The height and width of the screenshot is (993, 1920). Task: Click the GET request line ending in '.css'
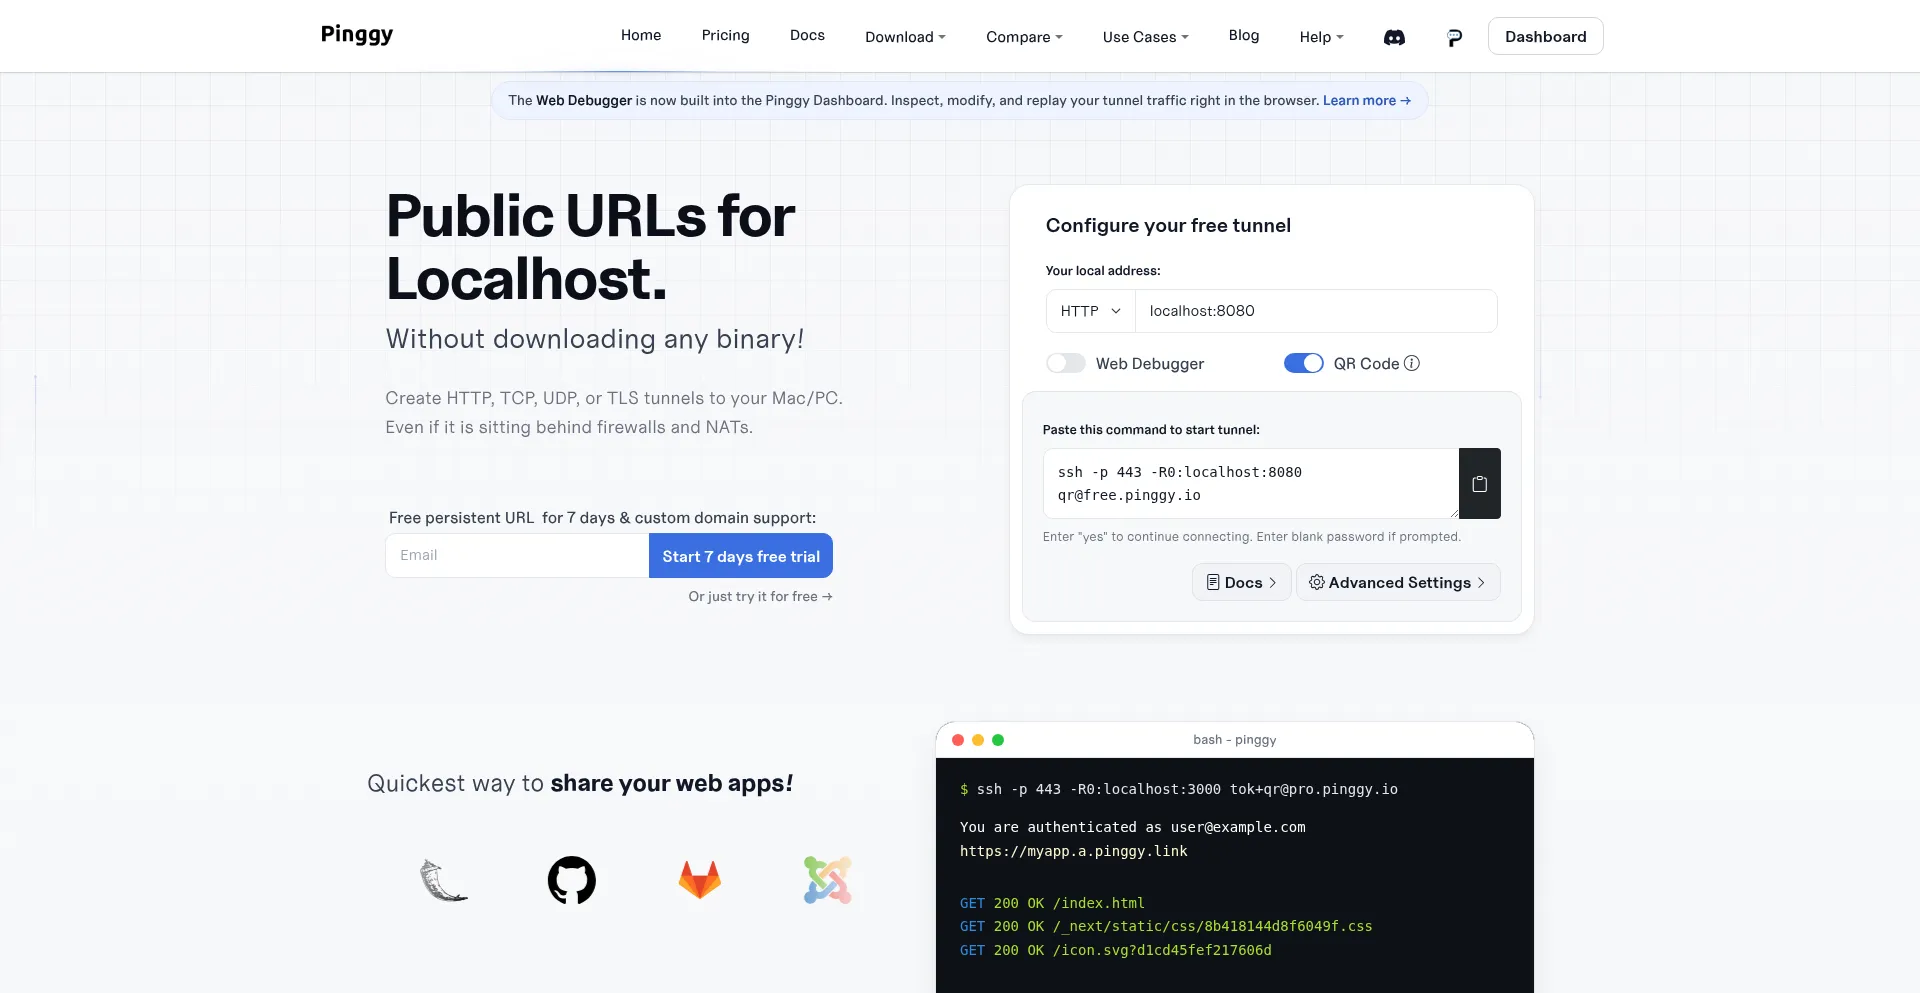coord(1166,926)
